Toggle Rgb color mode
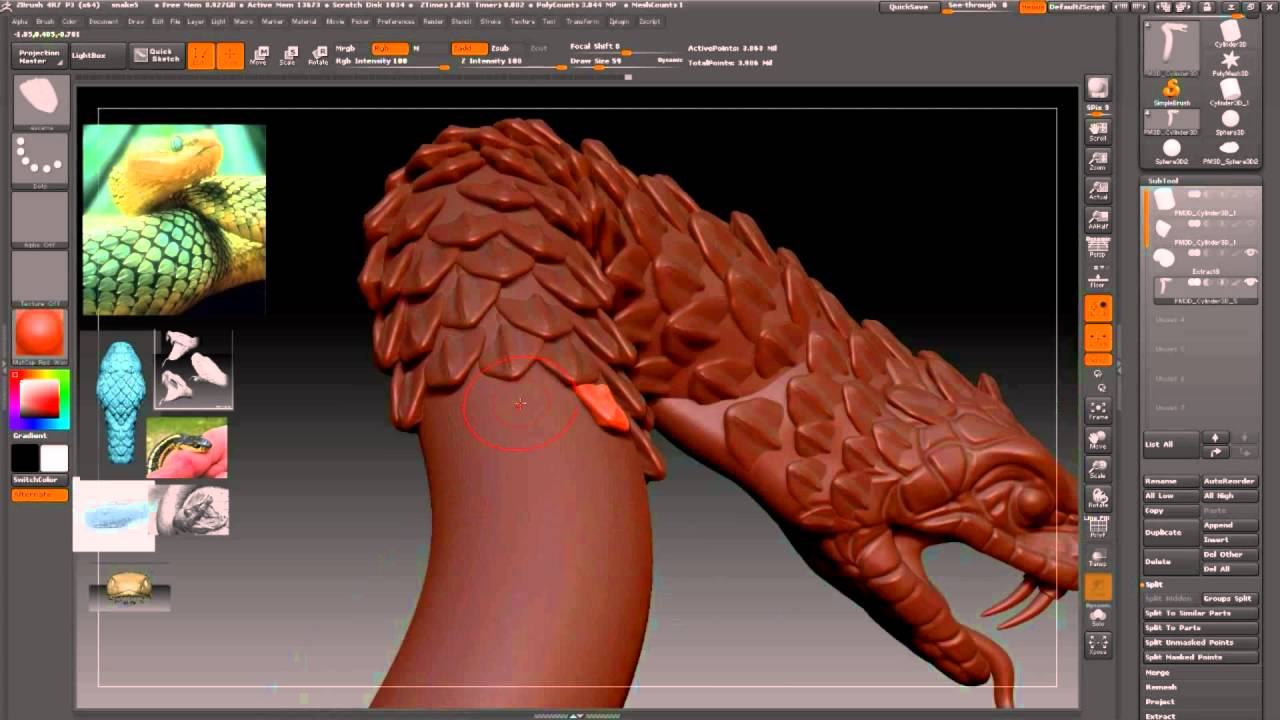Viewport: 1280px width, 720px height. tap(390, 48)
